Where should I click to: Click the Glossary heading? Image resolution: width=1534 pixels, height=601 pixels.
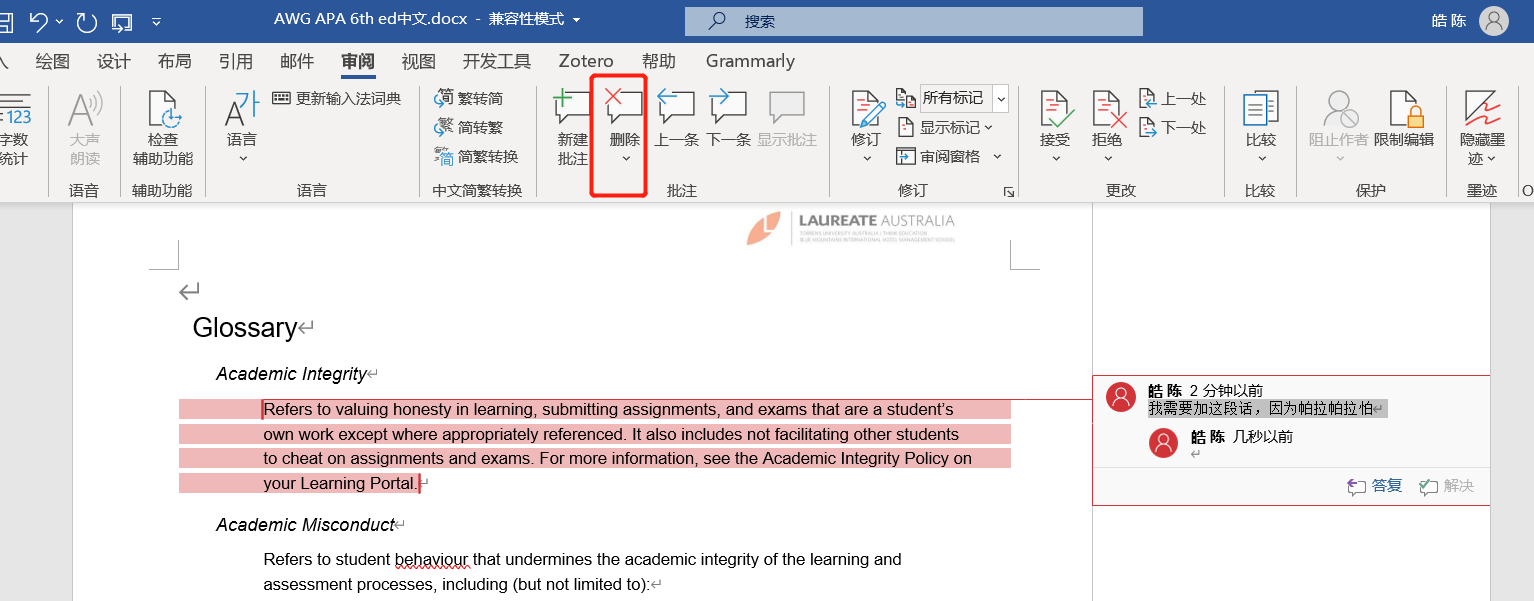[245, 327]
